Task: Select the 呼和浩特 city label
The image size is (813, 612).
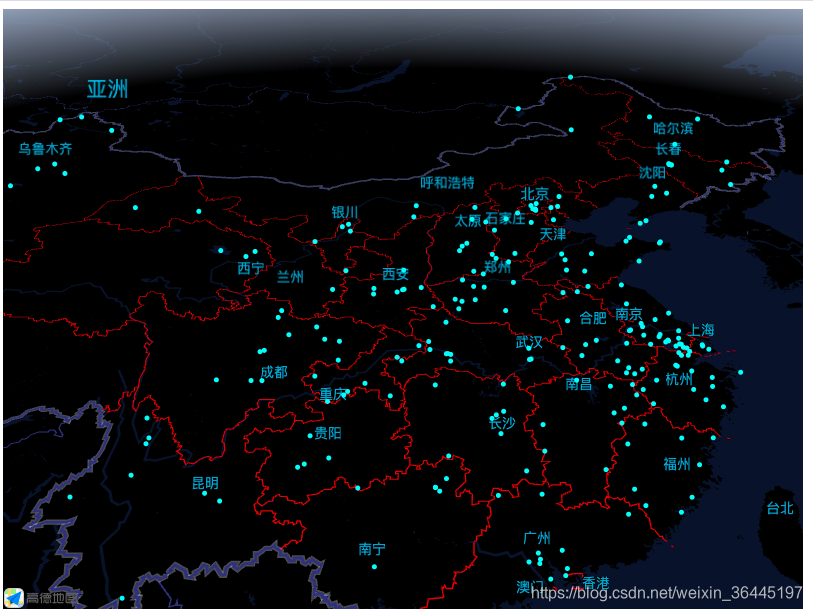Action: point(447,183)
